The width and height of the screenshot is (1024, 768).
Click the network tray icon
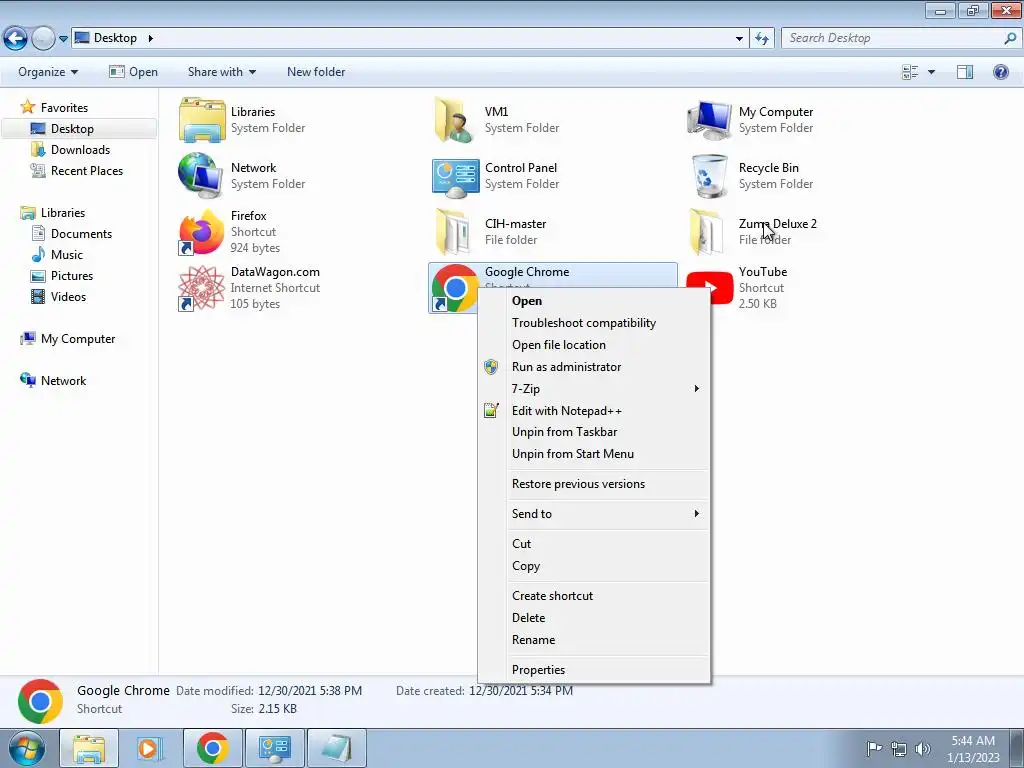(899, 748)
